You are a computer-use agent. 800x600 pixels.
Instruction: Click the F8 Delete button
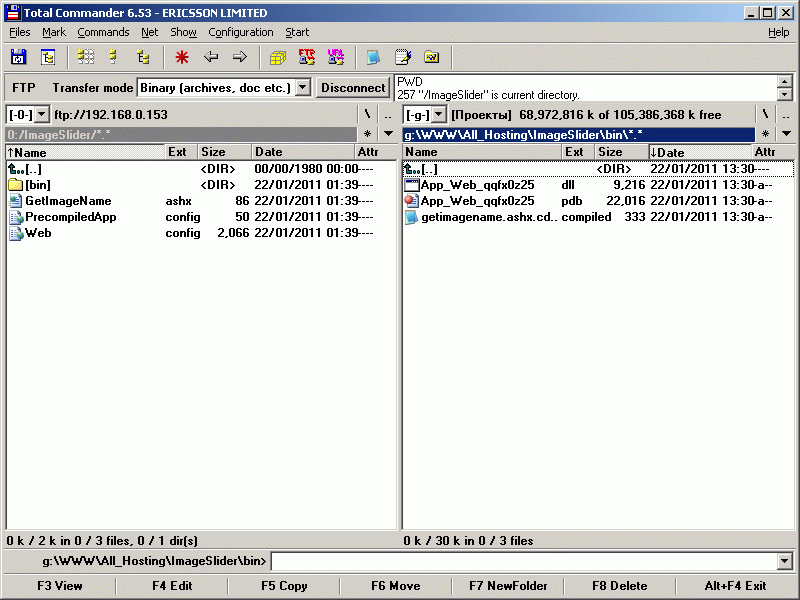tap(620, 586)
